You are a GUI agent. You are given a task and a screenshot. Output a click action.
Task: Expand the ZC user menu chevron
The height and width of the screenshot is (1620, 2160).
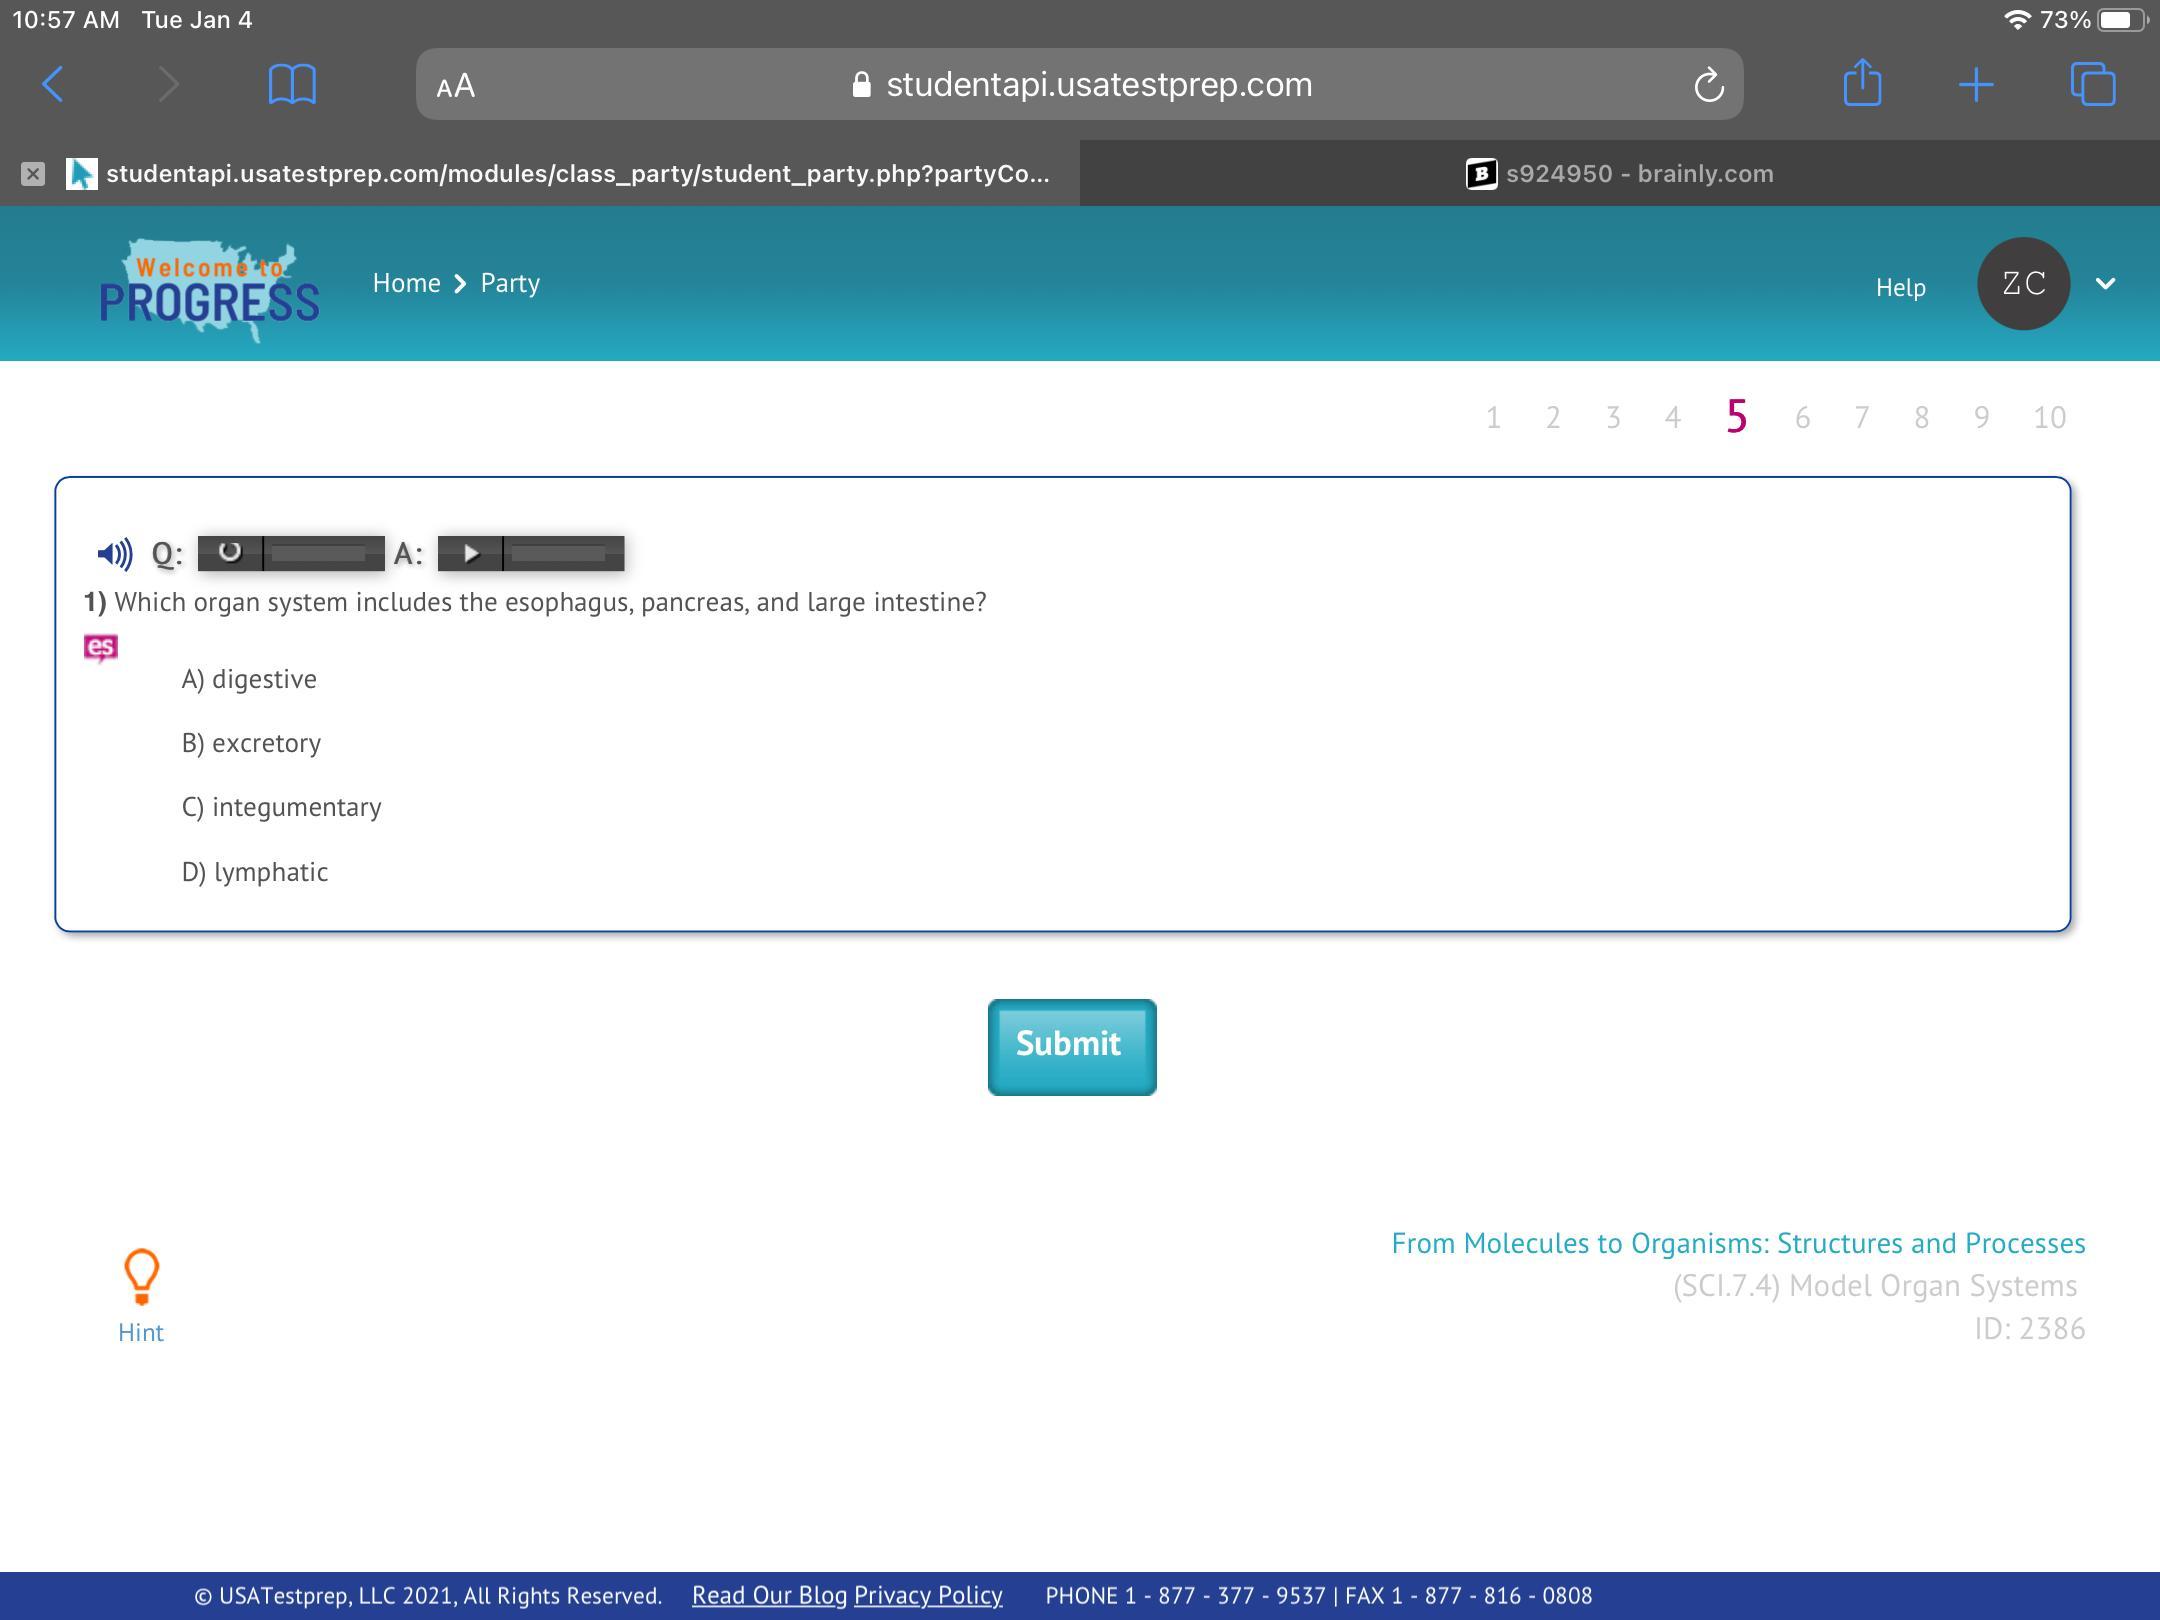click(2105, 284)
